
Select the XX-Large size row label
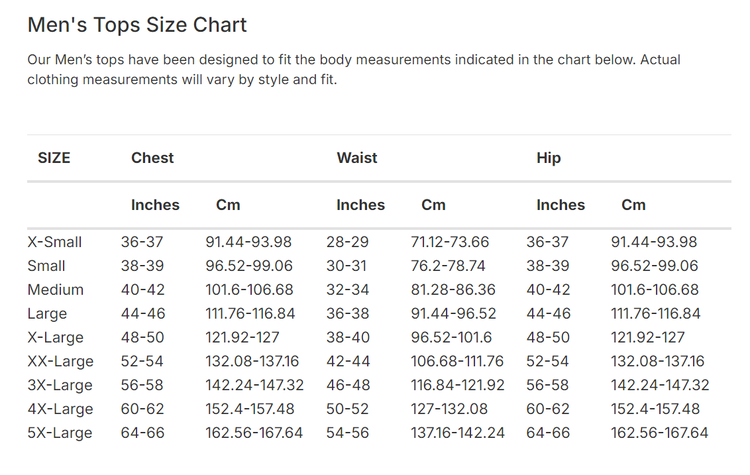[60, 362]
